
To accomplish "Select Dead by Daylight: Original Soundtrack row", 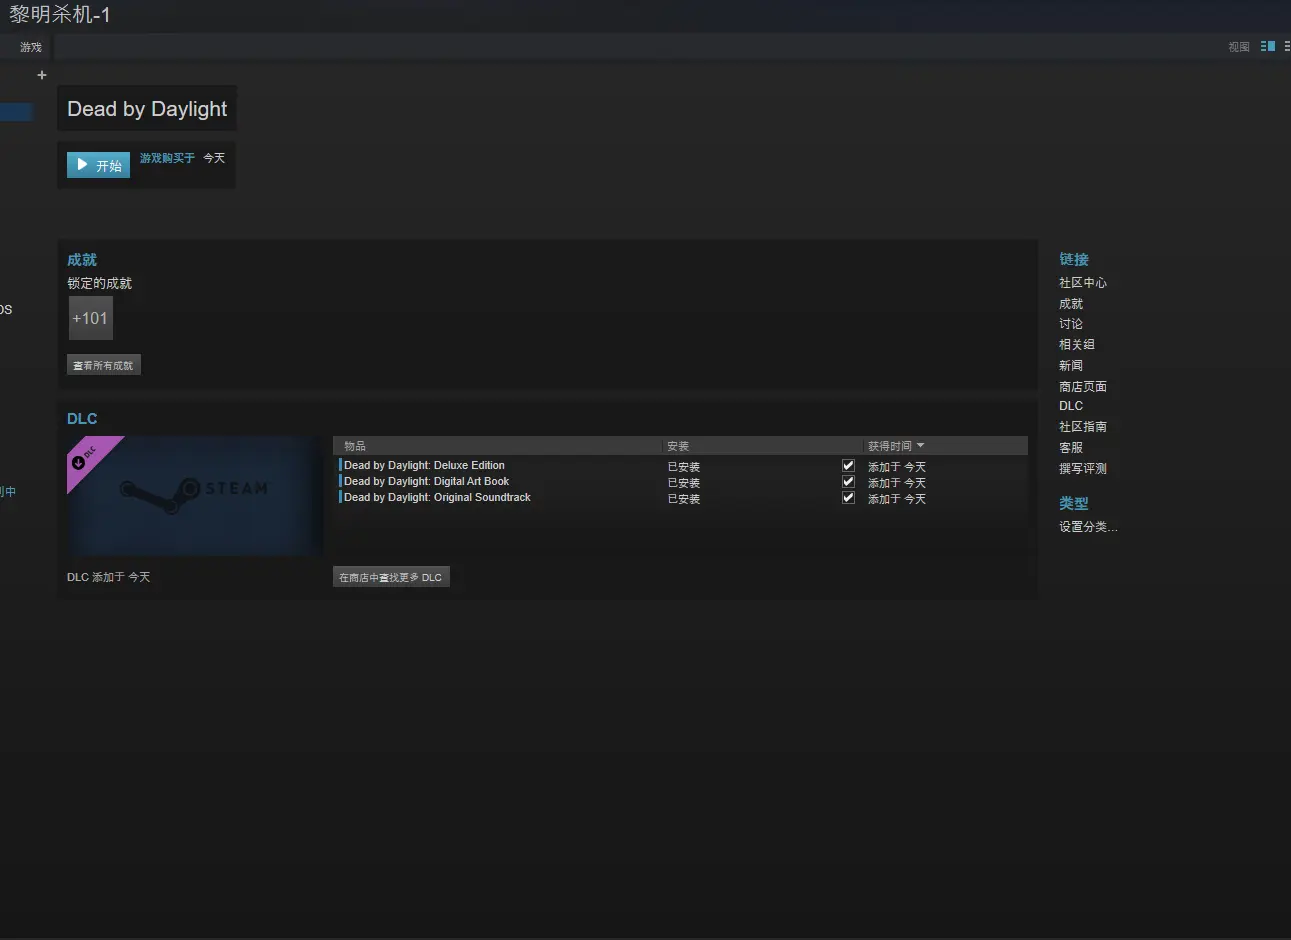I will pyautogui.click(x=682, y=498).
